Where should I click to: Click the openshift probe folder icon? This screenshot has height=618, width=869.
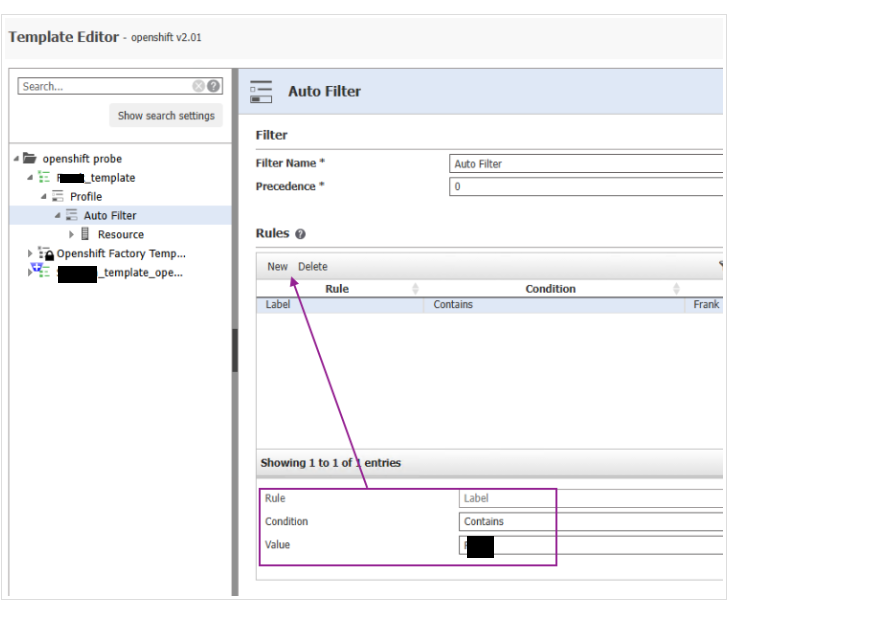(x=30, y=159)
